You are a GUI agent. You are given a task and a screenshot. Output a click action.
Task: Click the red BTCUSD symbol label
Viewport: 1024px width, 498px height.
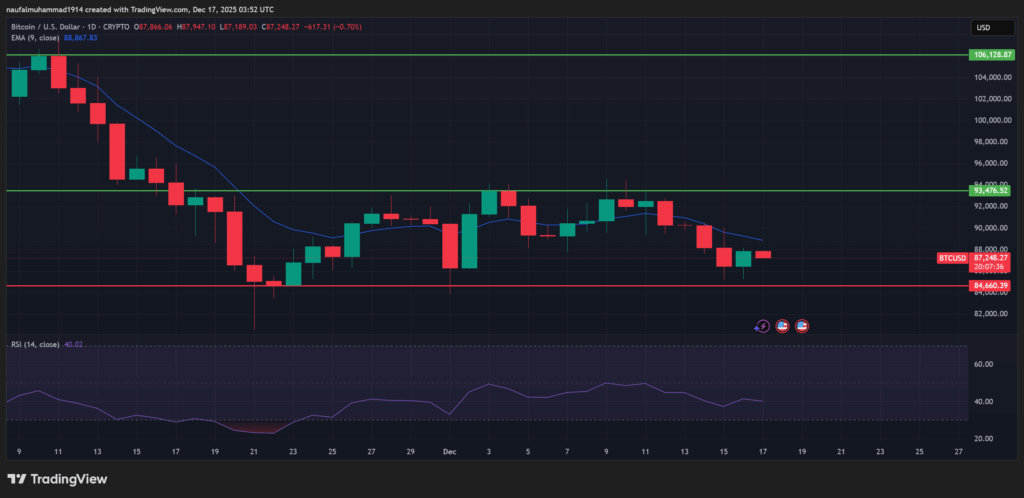[952, 258]
